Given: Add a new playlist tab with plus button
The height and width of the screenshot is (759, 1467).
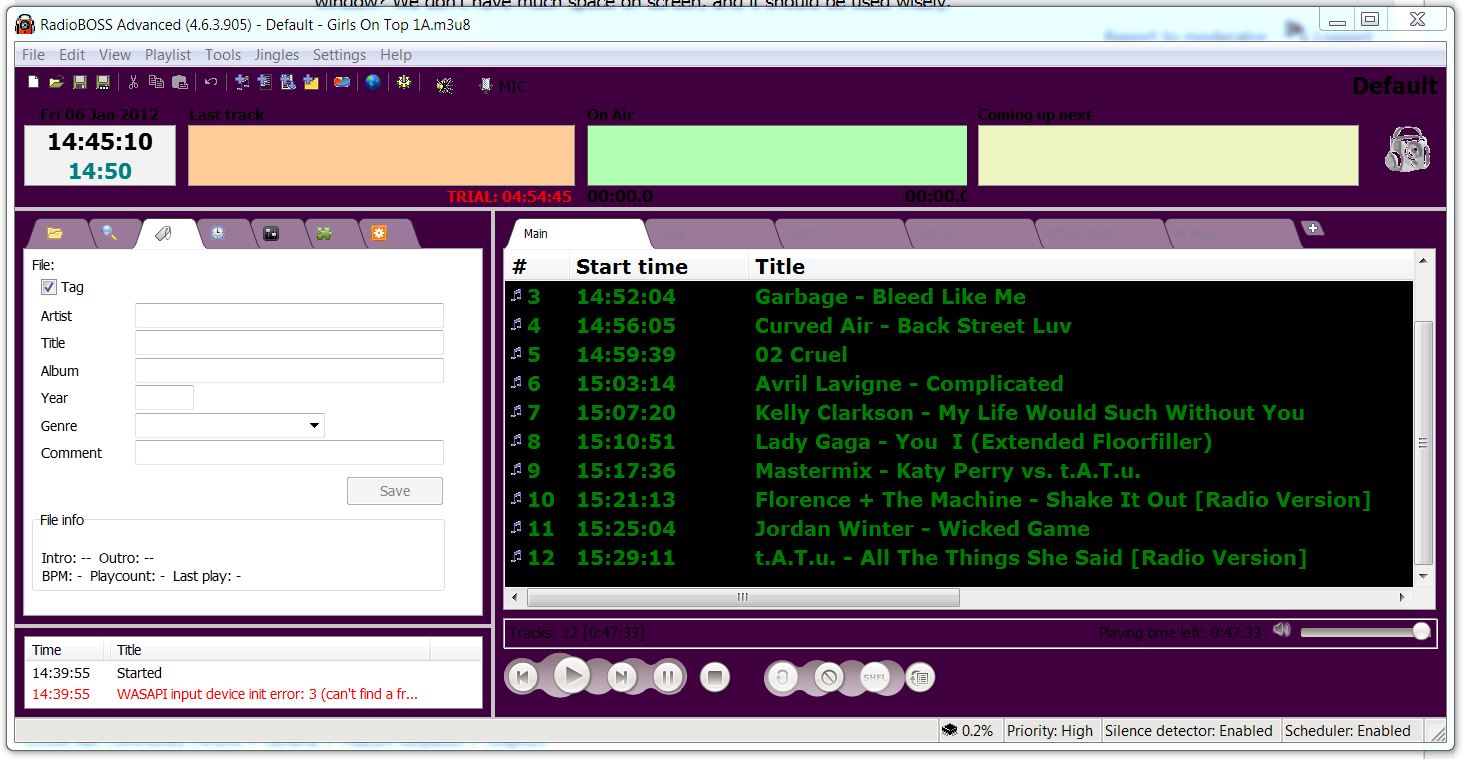Looking at the screenshot, I should click(x=1313, y=229).
